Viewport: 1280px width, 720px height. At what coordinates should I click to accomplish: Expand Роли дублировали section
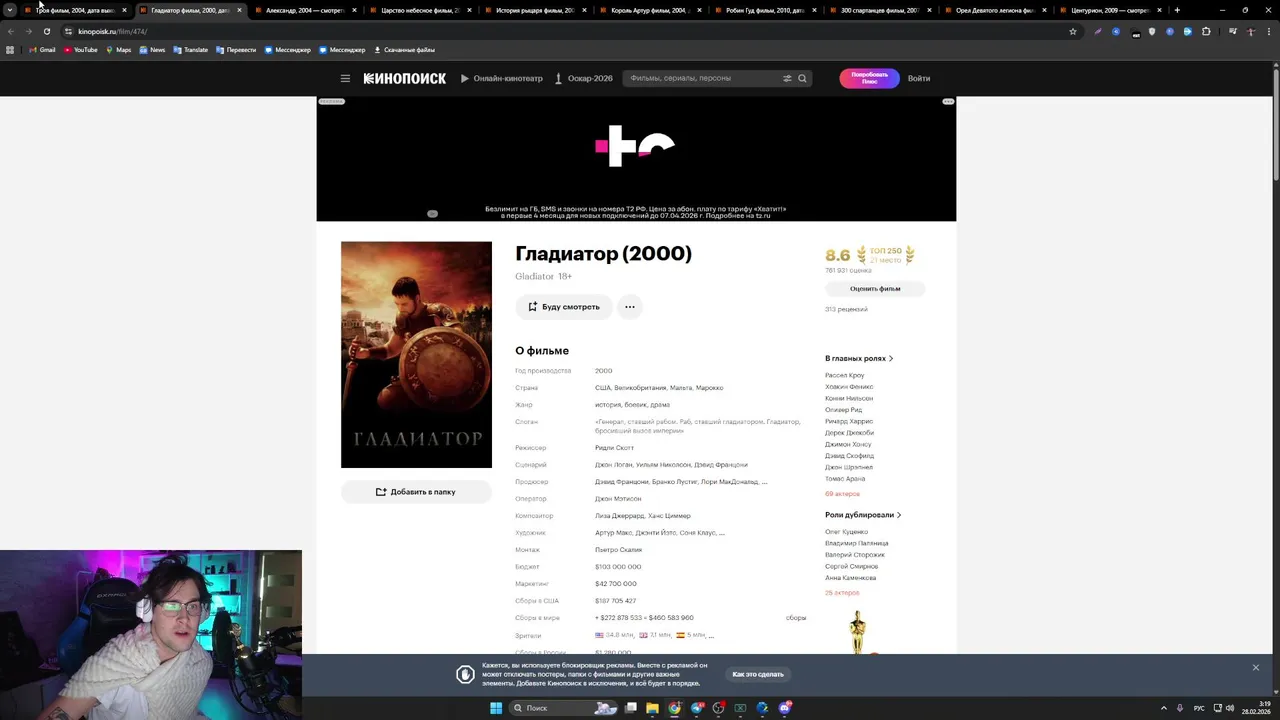[x=863, y=515]
